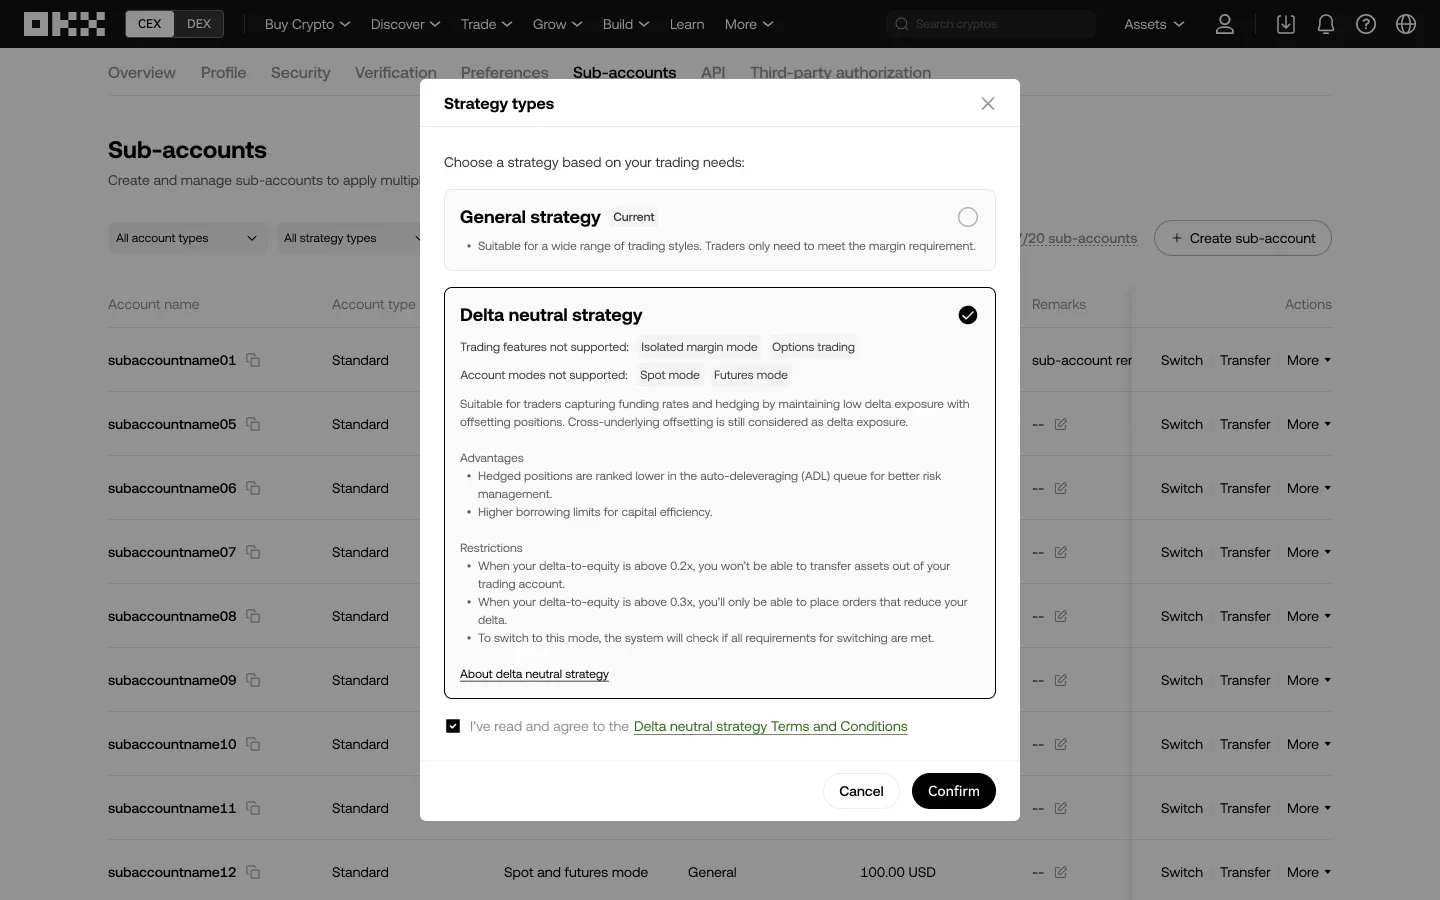Open Delta neutral strategy Terms and Conditions

pos(770,726)
